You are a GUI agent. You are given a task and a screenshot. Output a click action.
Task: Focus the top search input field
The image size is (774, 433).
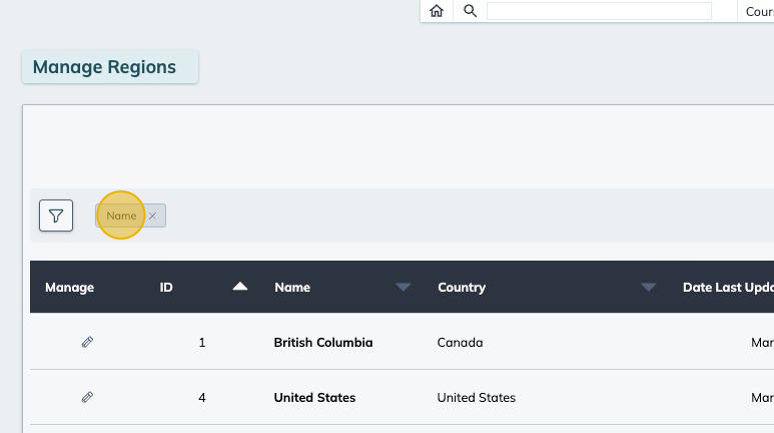pos(598,11)
